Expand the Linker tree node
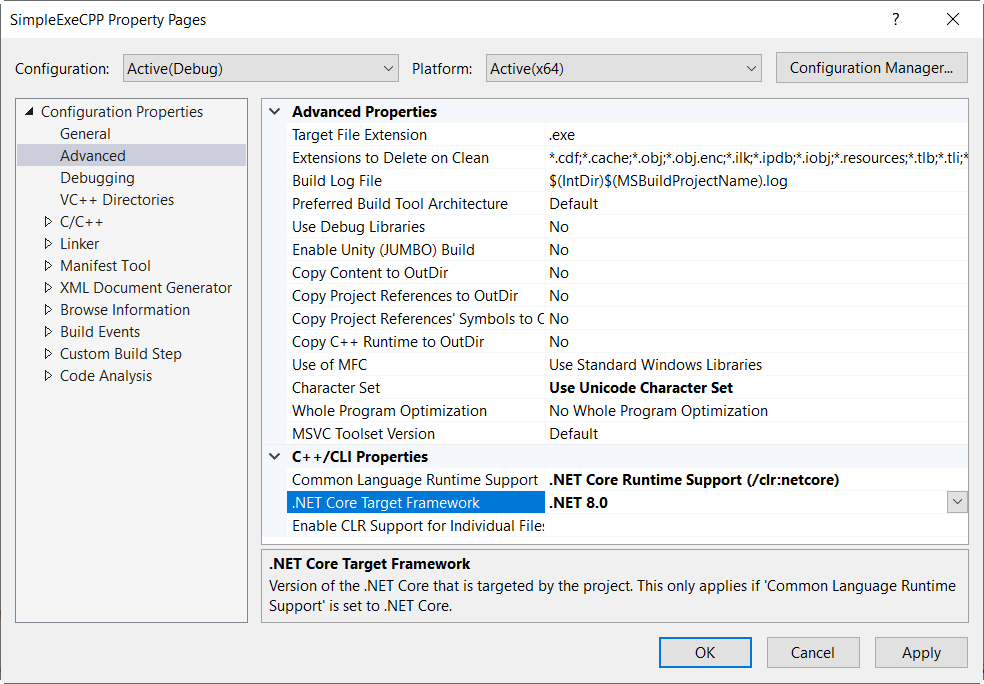This screenshot has width=984, height=684. click(x=48, y=244)
